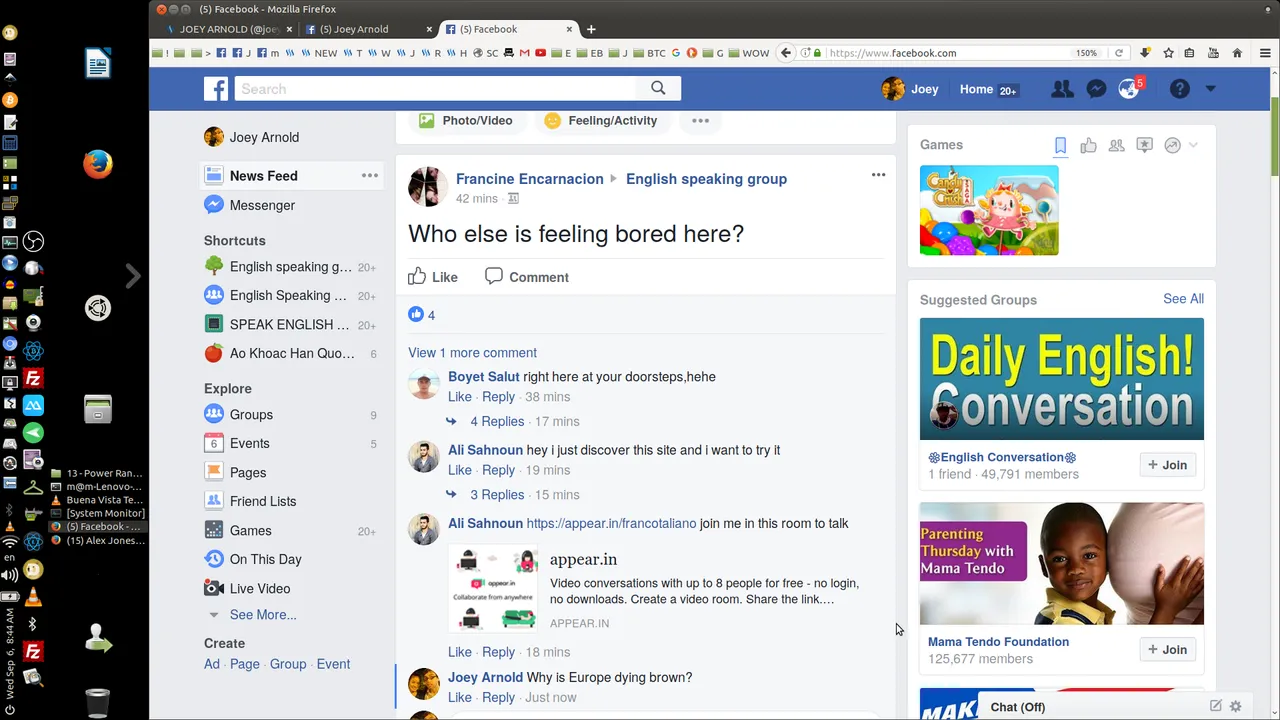
Task: Open the appear.in/francotaliano link
Action: click(x=611, y=523)
